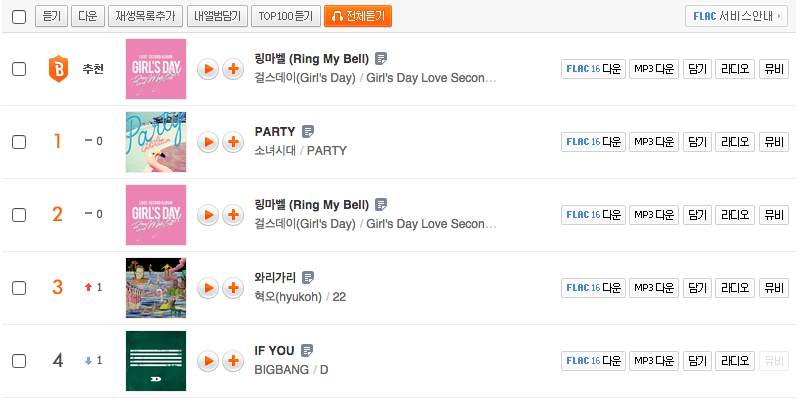Select the checkbox for rank 4 IF YOU
The image size is (802, 403).
tap(19, 361)
